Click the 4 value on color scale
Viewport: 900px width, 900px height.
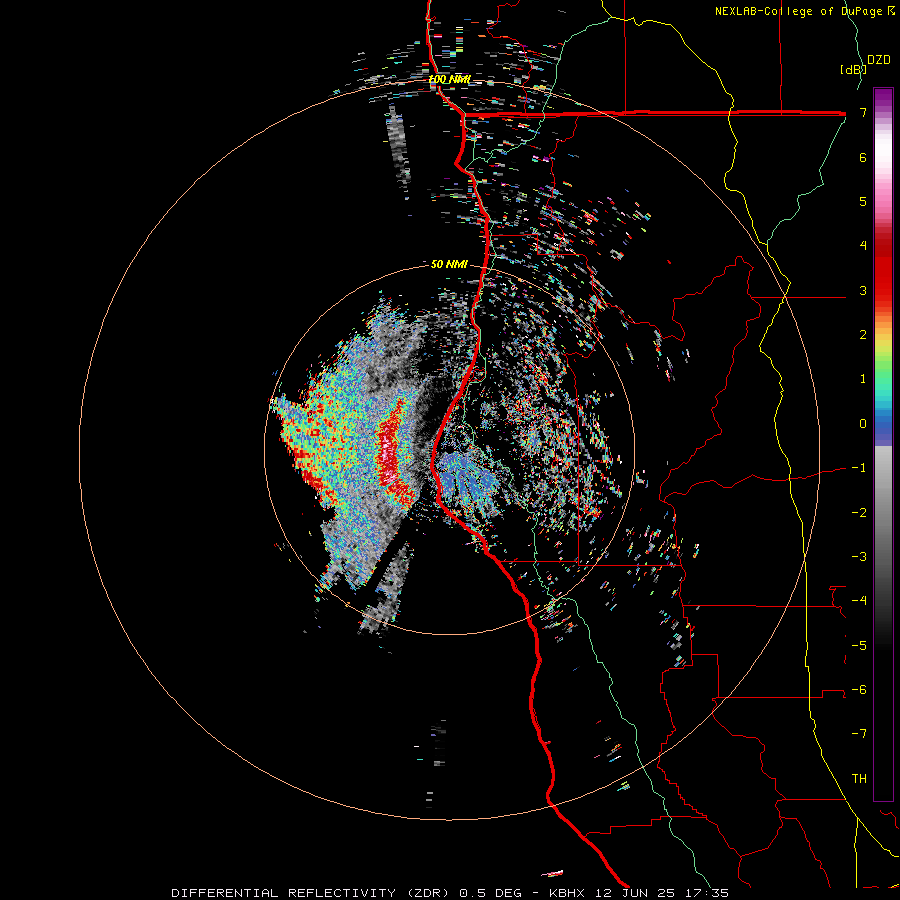click(863, 245)
